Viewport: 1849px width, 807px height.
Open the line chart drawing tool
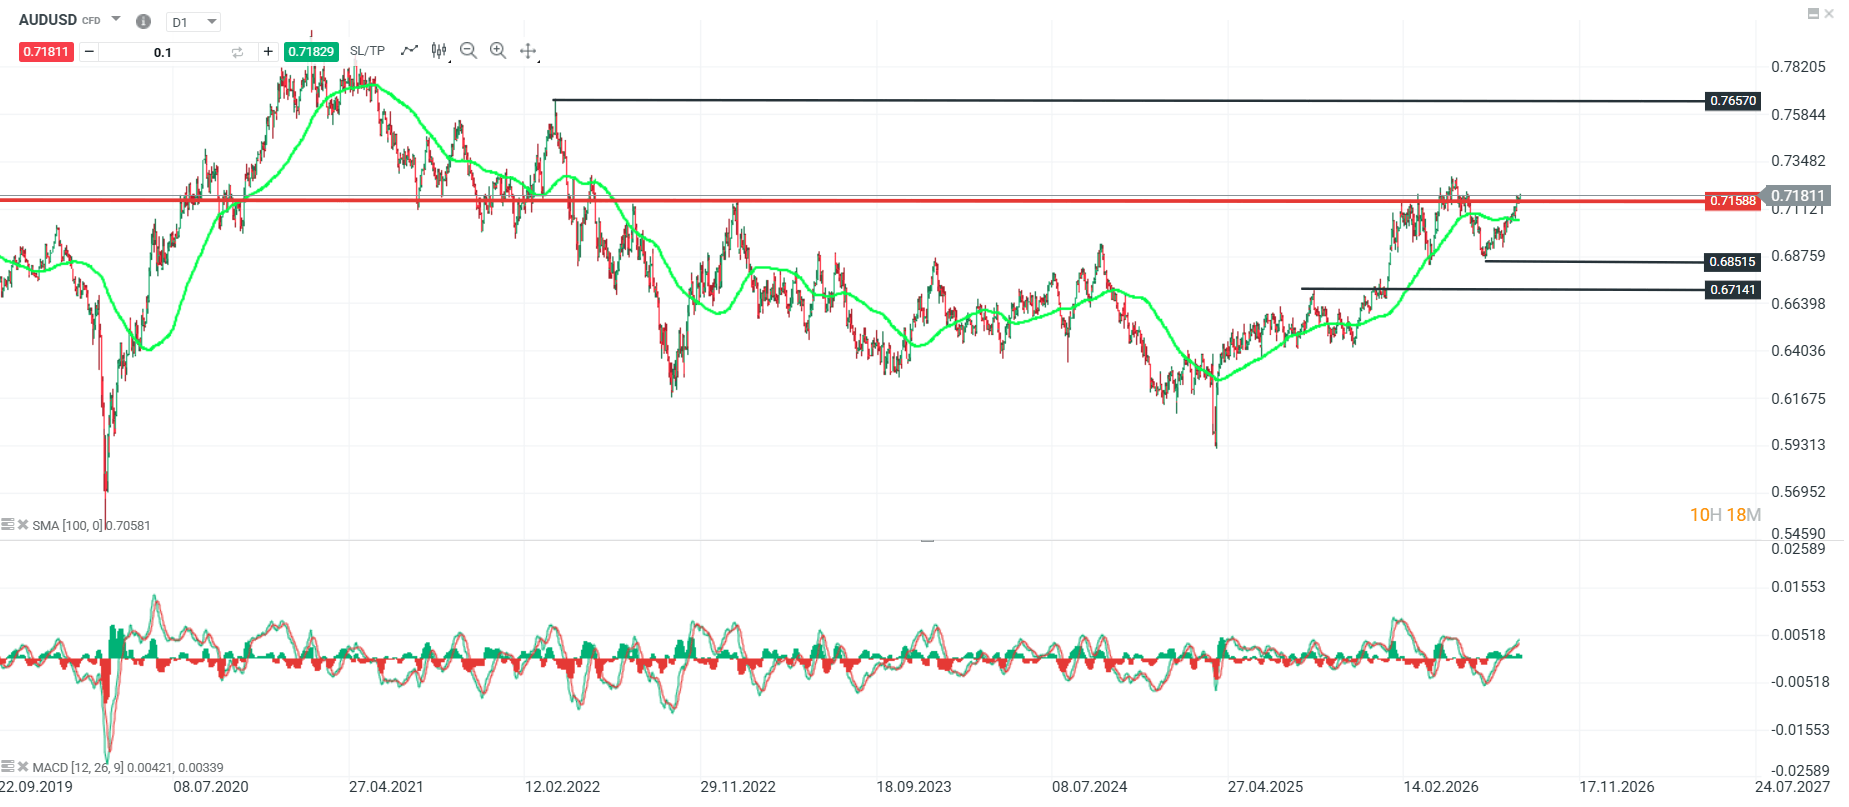[x=409, y=50]
